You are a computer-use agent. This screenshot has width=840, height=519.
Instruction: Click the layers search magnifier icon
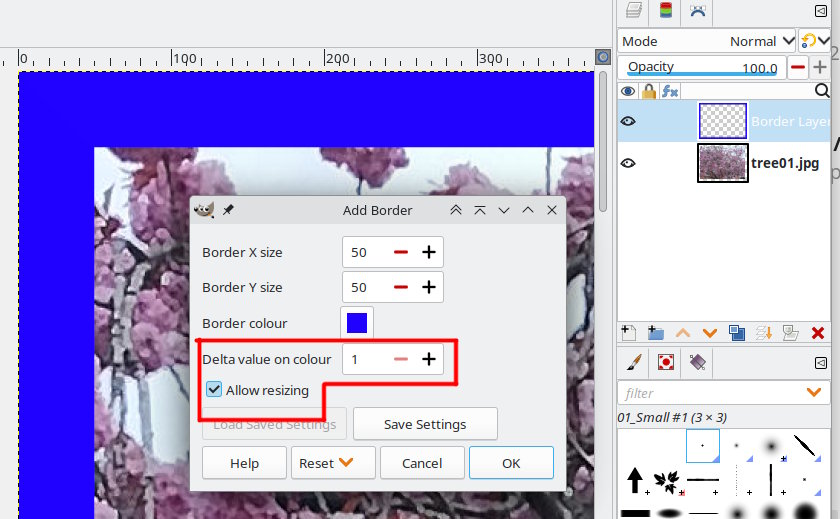coord(822,91)
